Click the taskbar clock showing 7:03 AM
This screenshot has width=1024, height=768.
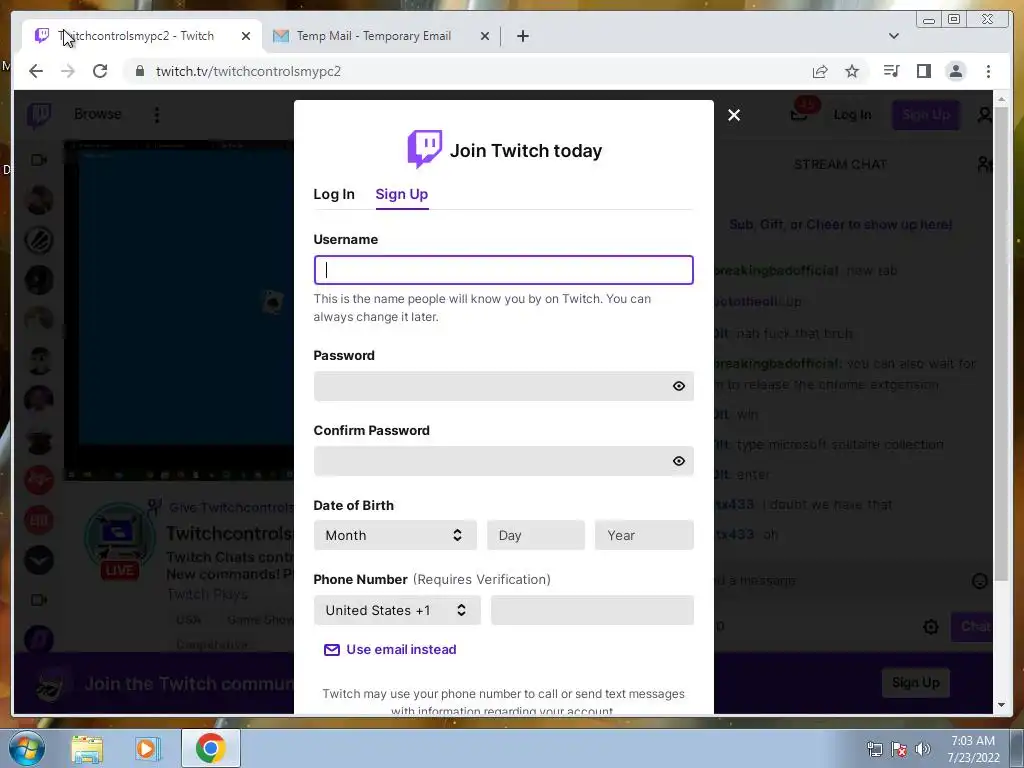[x=973, y=748]
